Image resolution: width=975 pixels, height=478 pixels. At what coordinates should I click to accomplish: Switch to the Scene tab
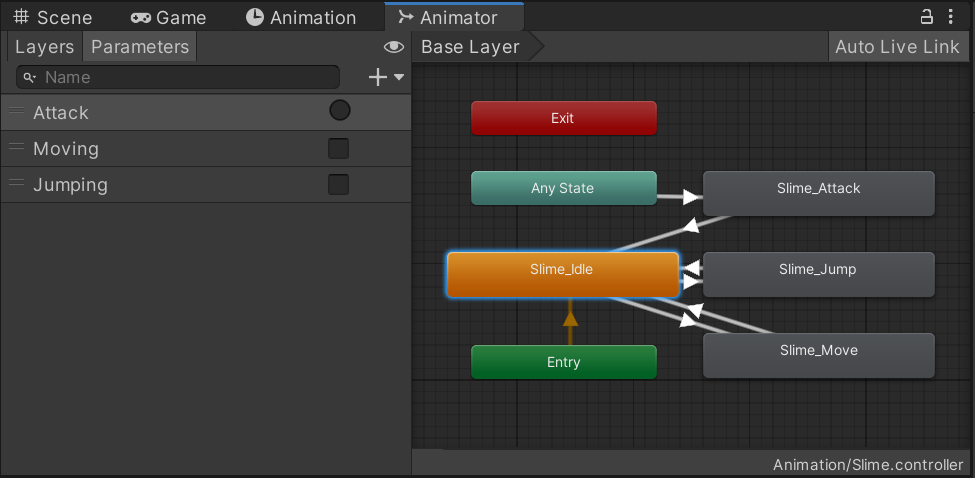(x=52, y=17)
